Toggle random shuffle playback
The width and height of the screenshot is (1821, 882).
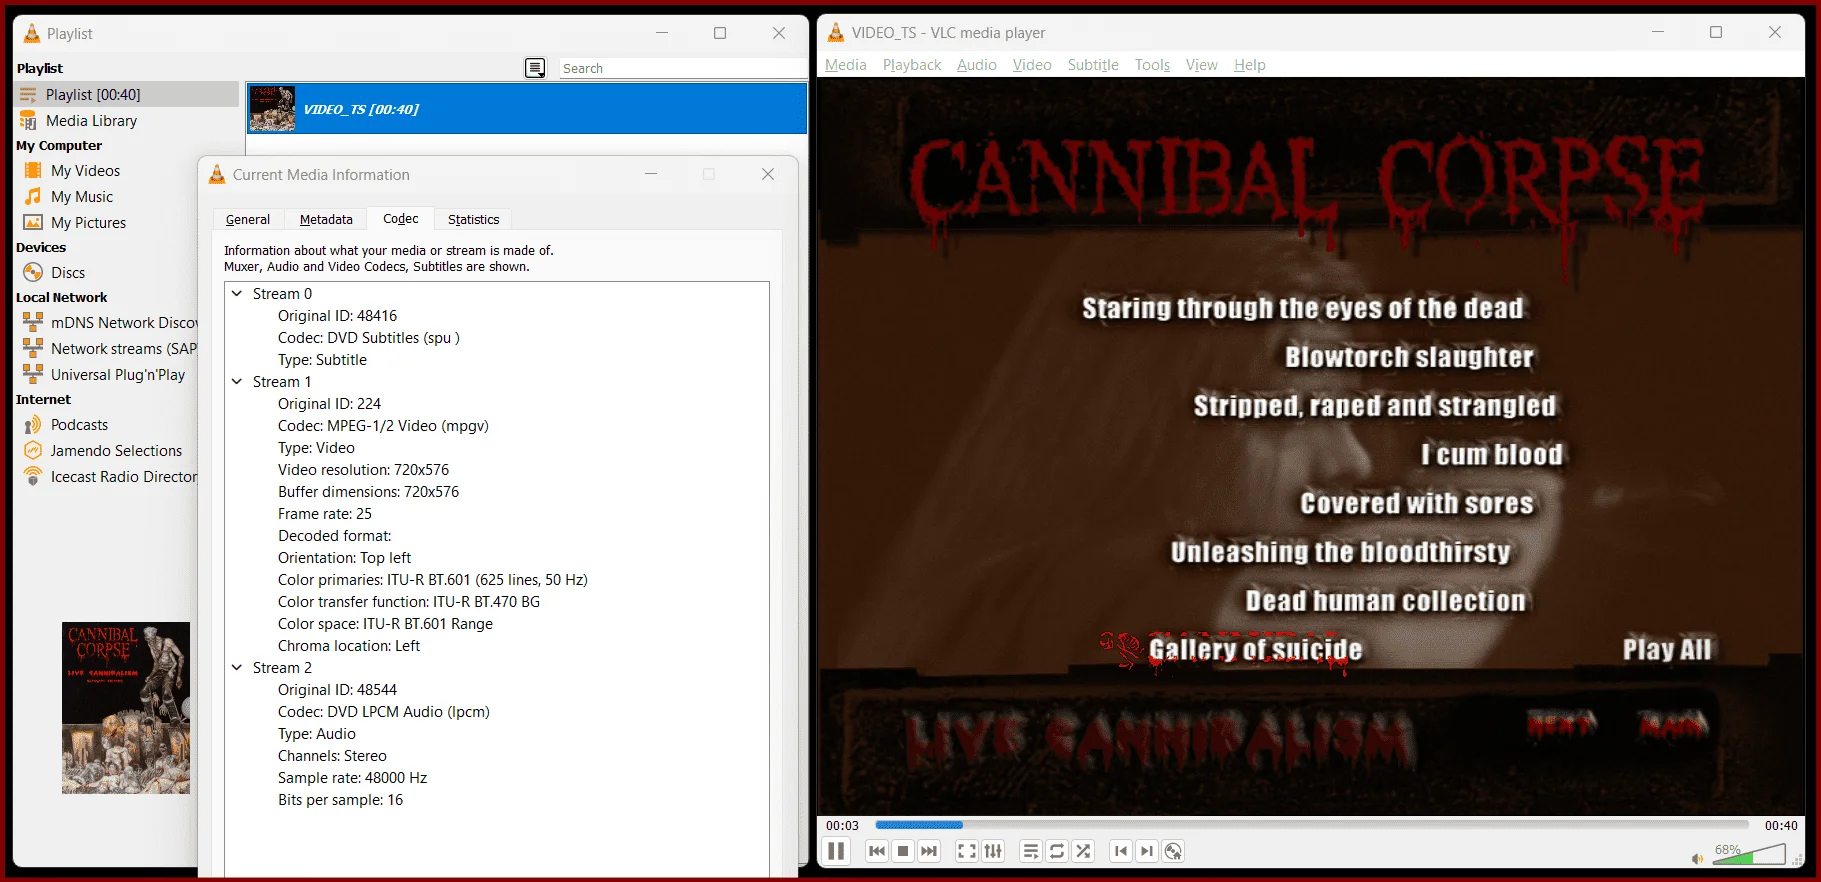tap(1083, 851)
